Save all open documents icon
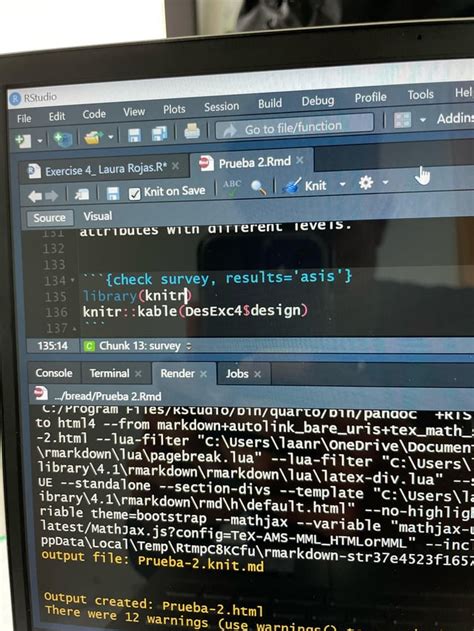The height and width of the screenshot is (631, 474). [x=159, y=134]
